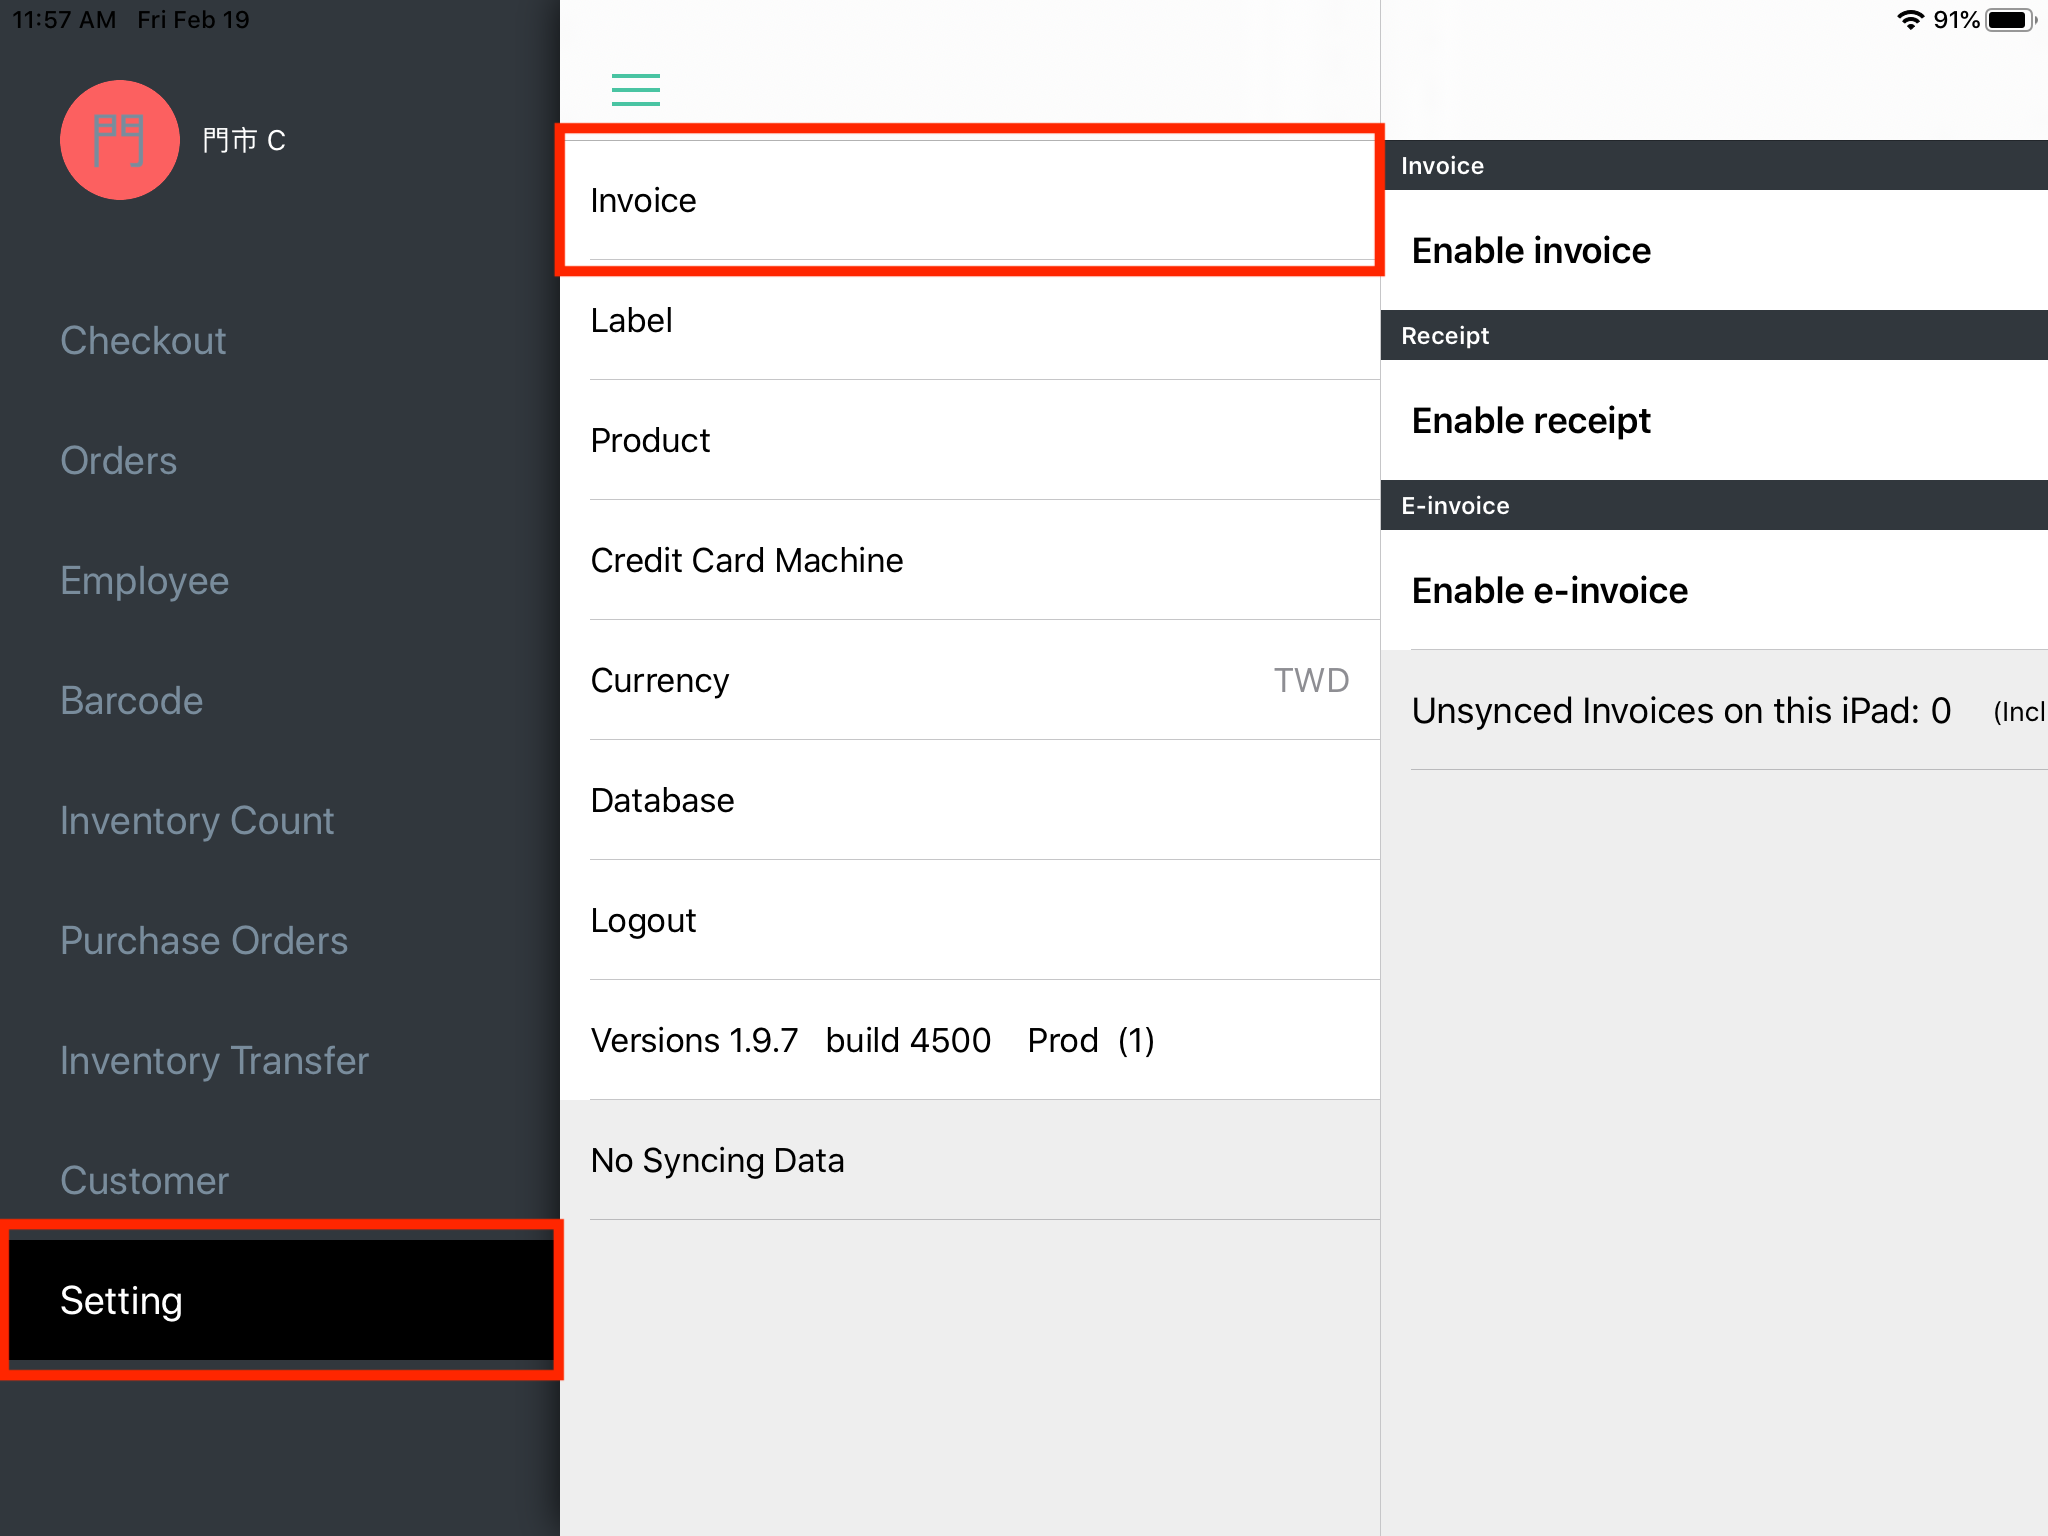Open Checkout in the sidebar

pos(280,340)
